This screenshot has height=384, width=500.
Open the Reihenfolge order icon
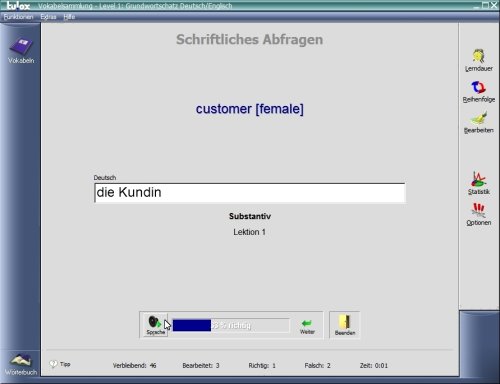(479, 92)
